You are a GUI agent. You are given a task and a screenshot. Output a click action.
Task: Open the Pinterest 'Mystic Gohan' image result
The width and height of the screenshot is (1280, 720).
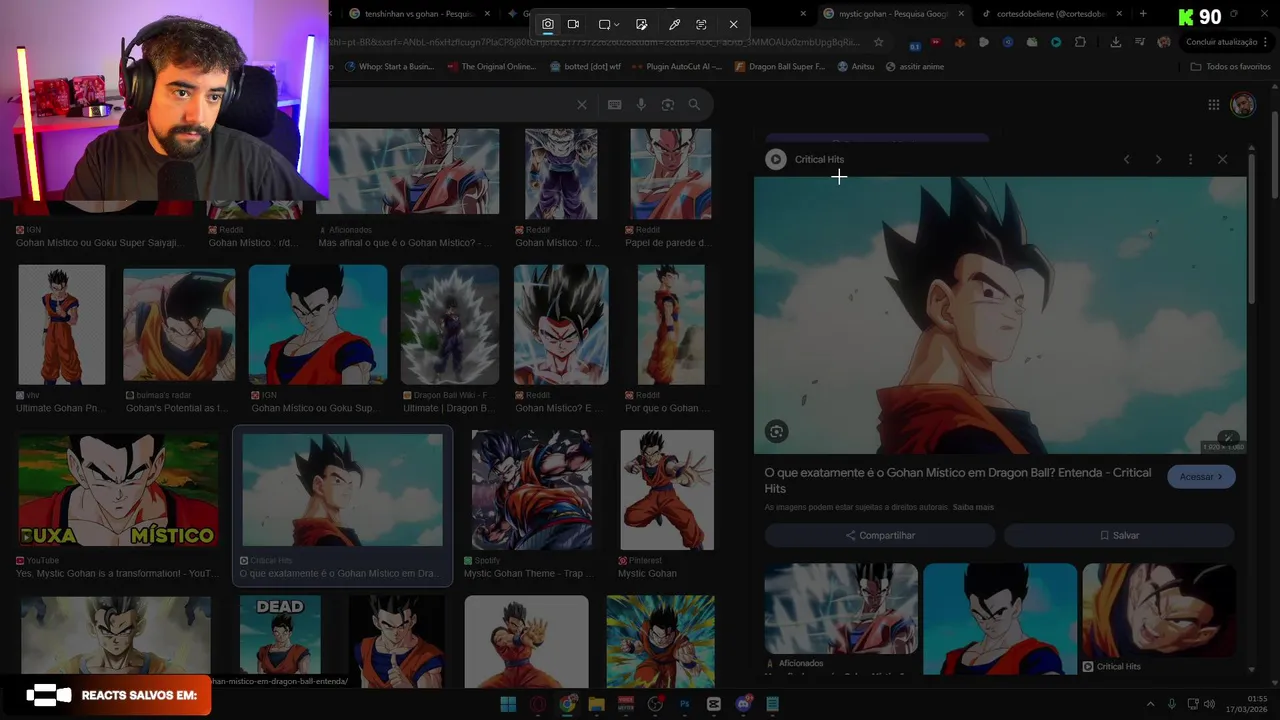pos(667,490)
